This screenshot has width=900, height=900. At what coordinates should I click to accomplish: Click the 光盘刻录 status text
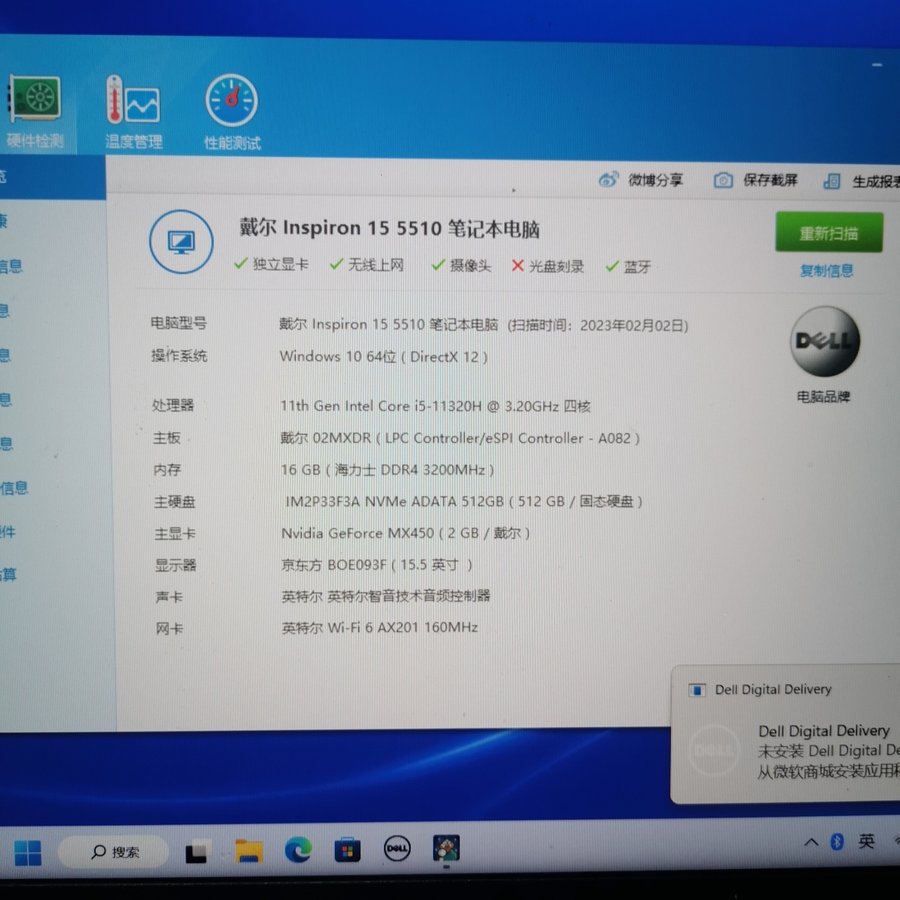tap(556, 266)
